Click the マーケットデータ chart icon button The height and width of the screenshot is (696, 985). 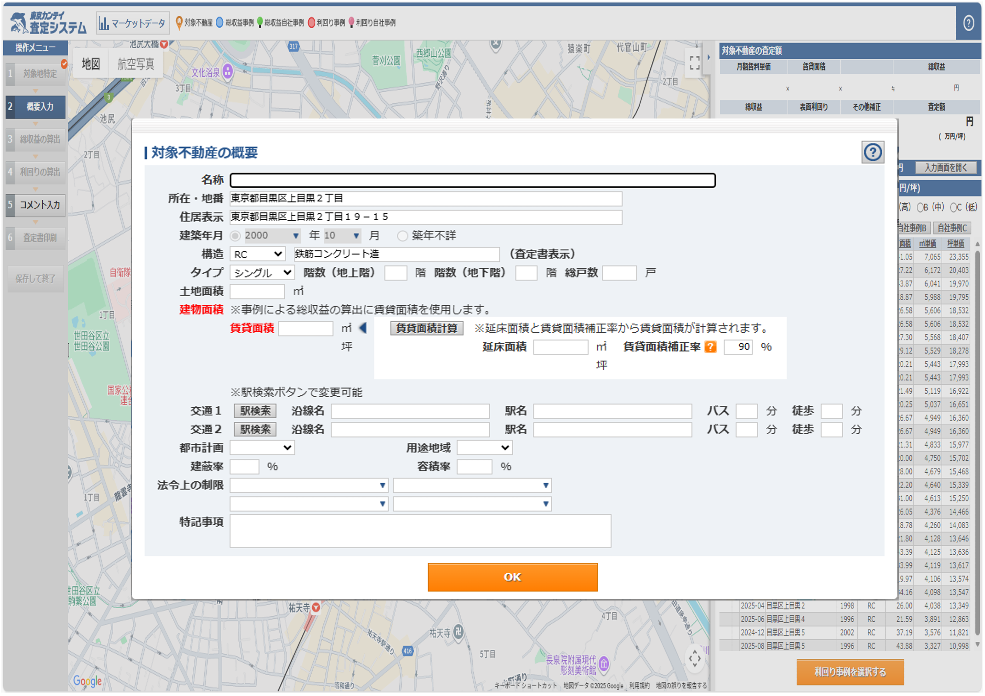pos(132,22)
